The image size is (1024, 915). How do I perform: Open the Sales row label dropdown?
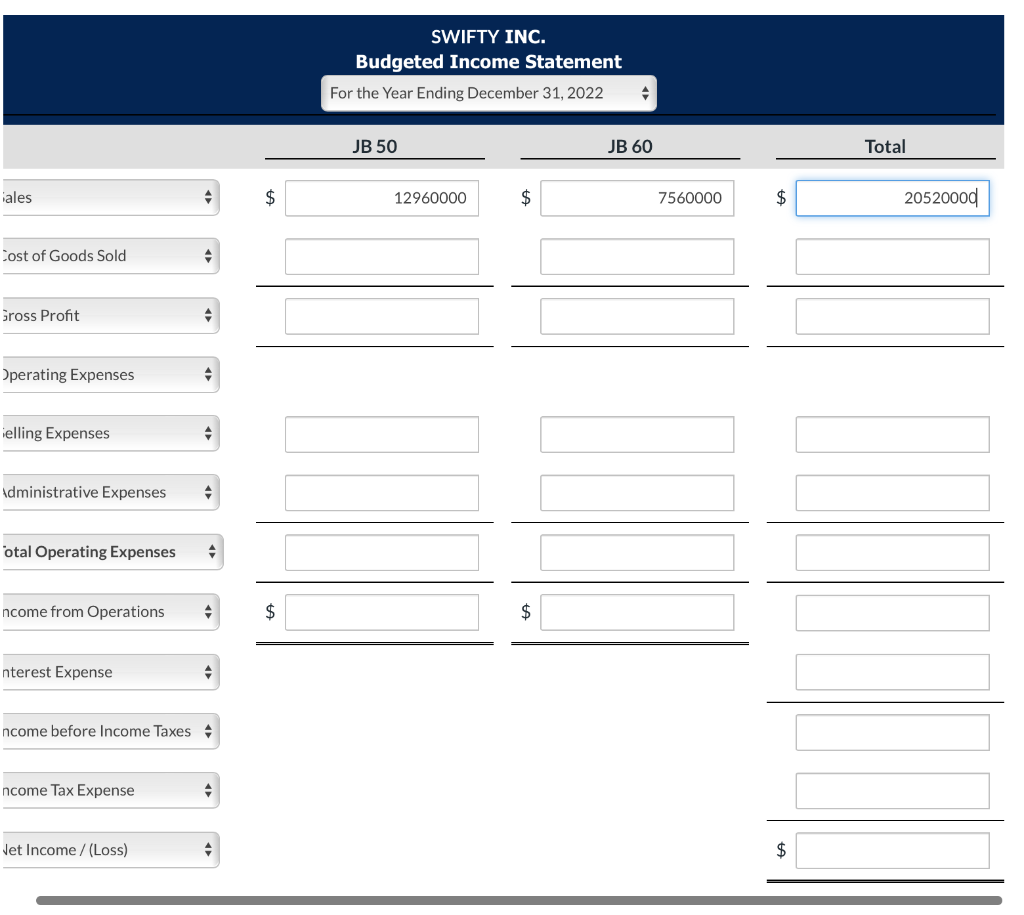[110, 197]
